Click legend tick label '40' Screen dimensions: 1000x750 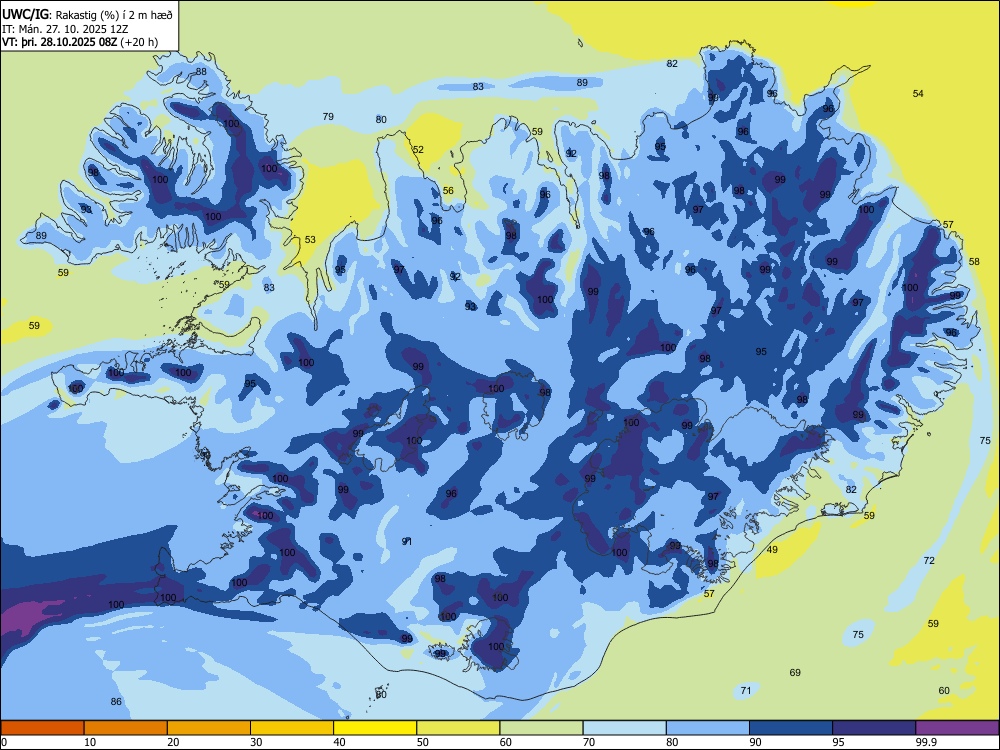[x=339, y=742]
